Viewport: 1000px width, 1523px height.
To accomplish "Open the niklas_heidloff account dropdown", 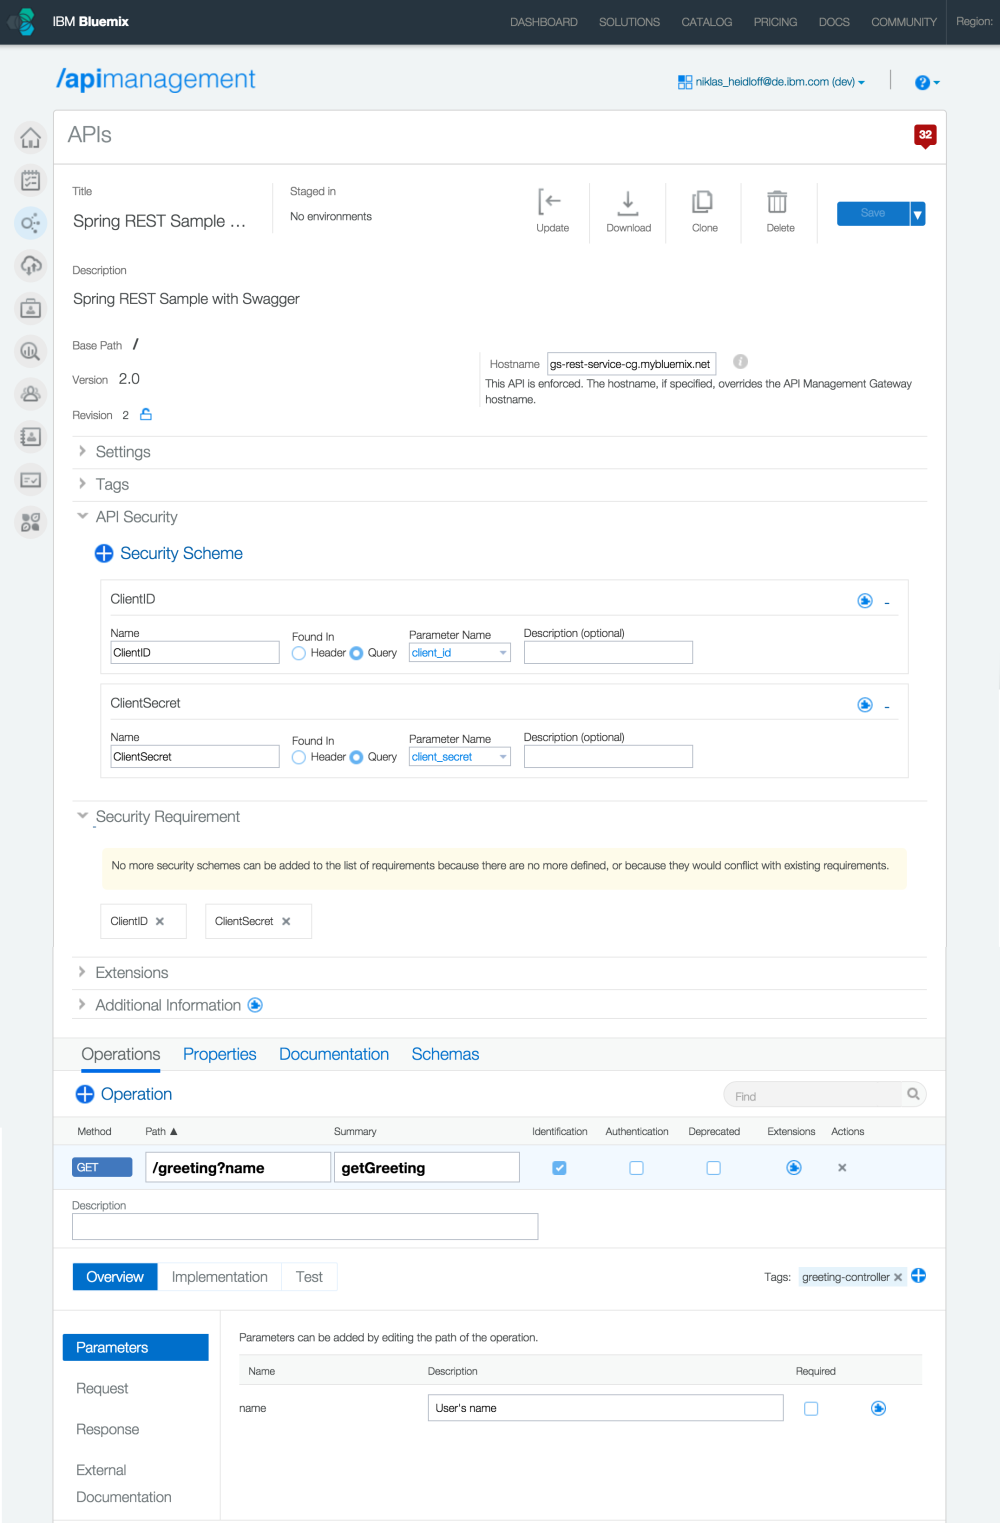I will click(771, 82).
